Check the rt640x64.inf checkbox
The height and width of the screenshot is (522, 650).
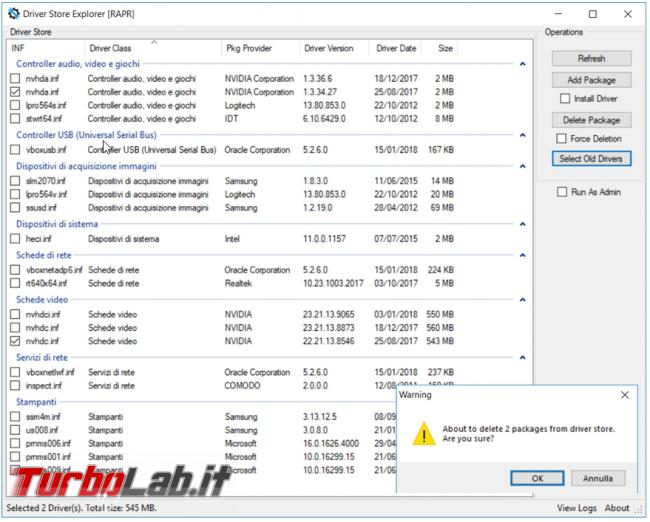(x=15, y=283)
